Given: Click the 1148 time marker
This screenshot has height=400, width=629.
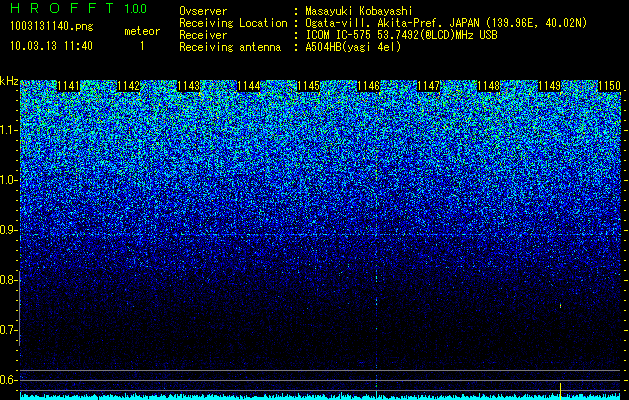Looking at the screenshot, I should point(489,86).
